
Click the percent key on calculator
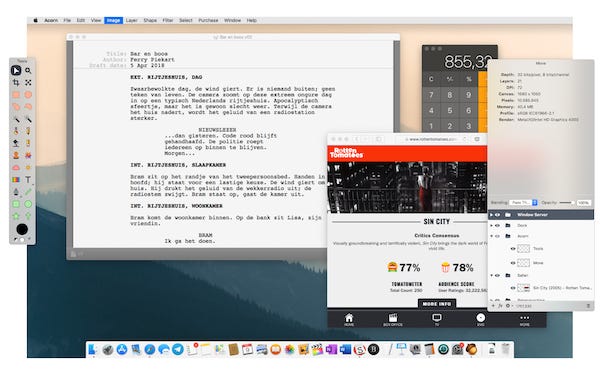tap(468, 79)
